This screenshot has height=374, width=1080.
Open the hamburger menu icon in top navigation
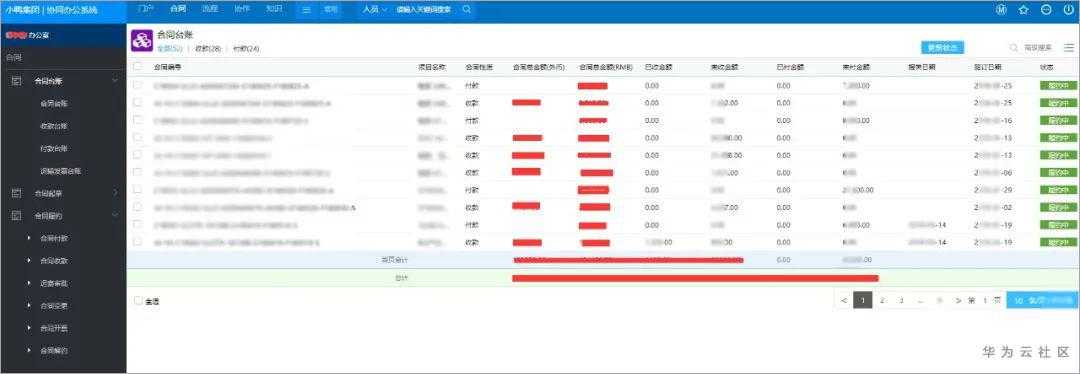[307, 10]
